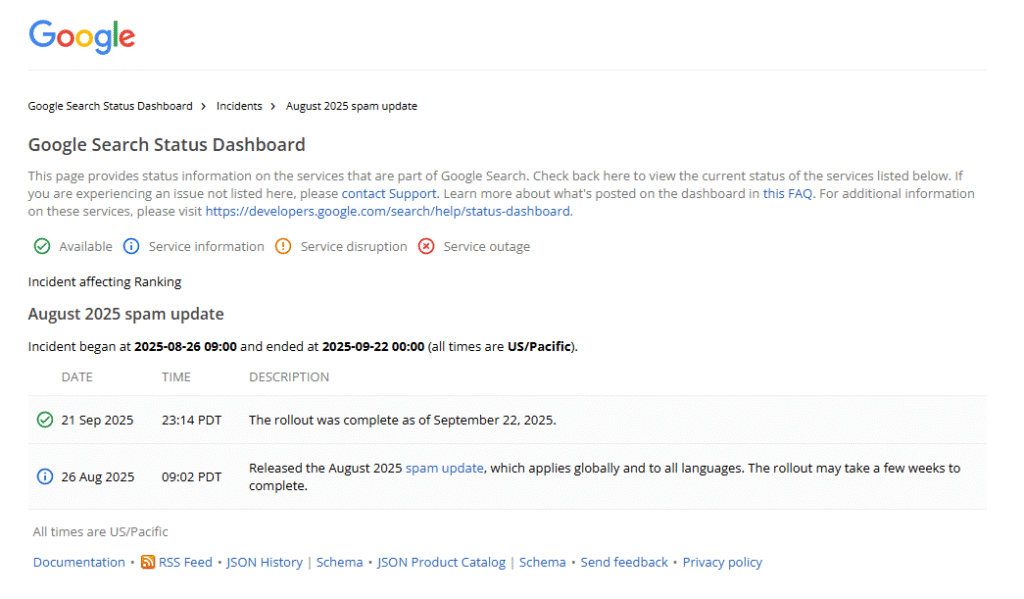Open the contact Support link

coord(388,193)
